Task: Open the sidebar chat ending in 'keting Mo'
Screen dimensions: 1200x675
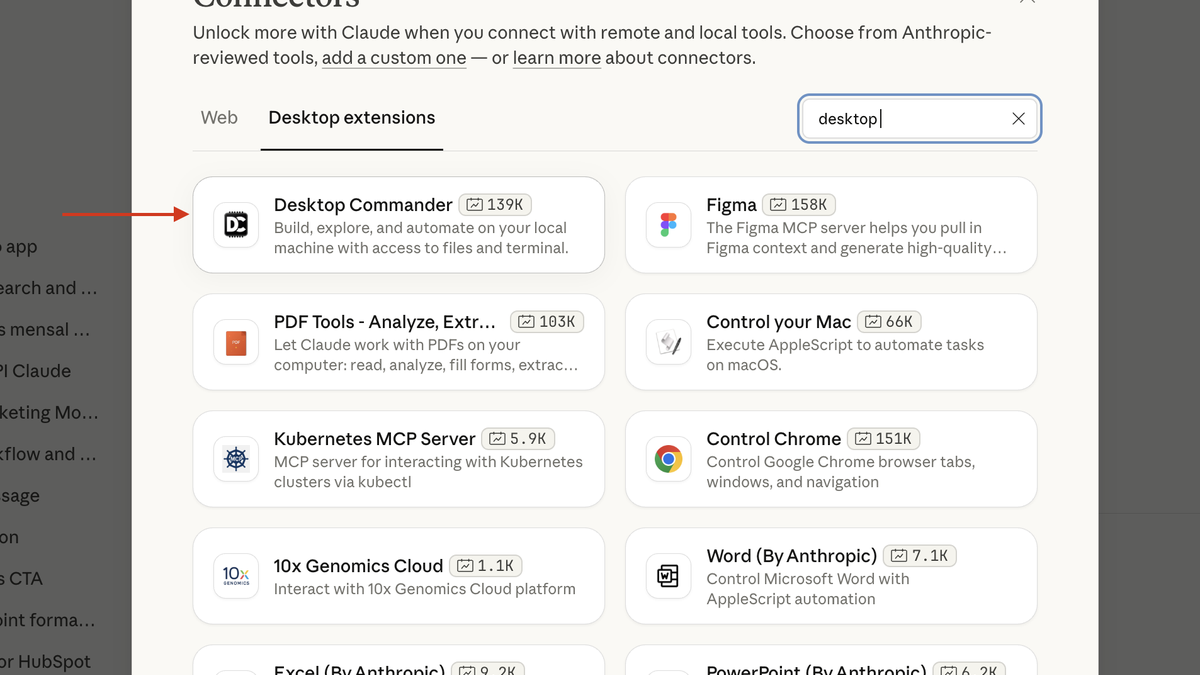Action: point(50,412)
